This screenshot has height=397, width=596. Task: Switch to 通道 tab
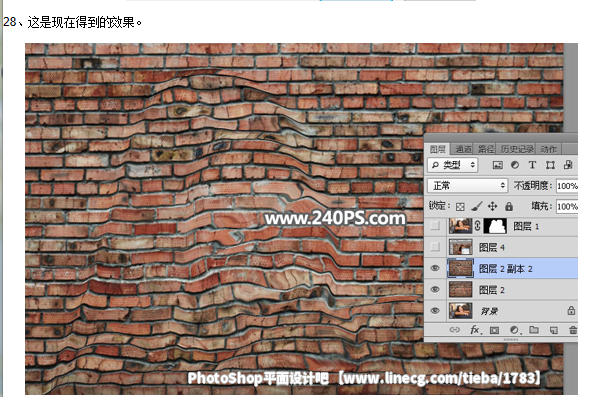coord(463,149)
